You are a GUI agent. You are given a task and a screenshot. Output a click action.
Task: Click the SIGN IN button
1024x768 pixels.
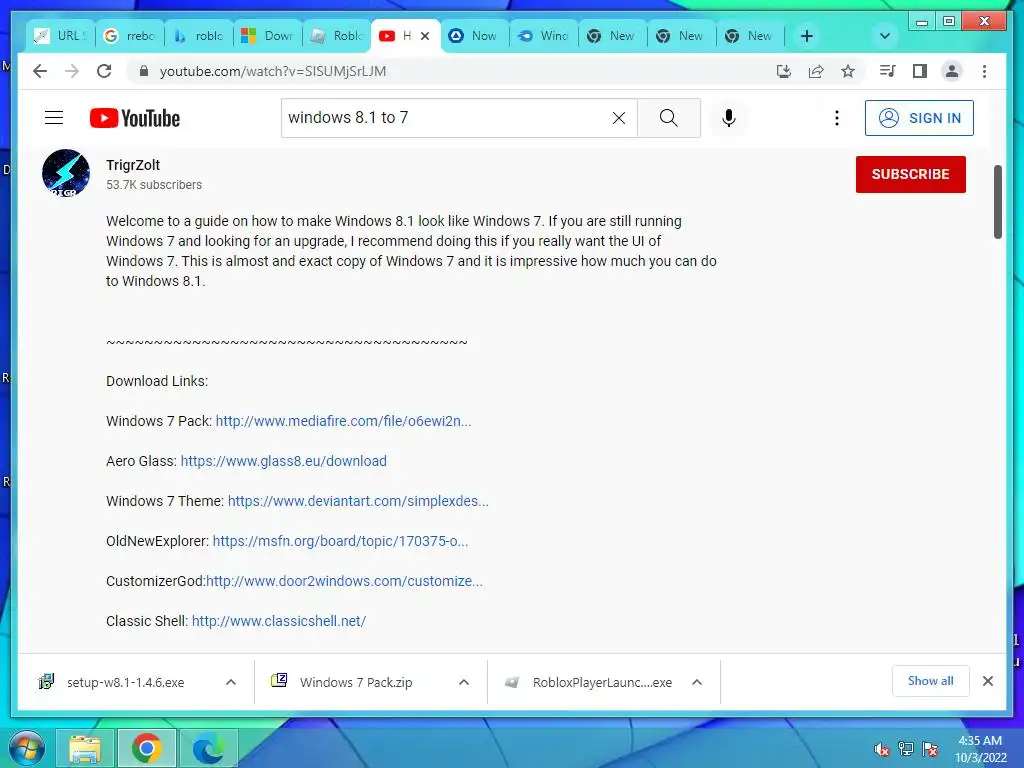(919, 118)
